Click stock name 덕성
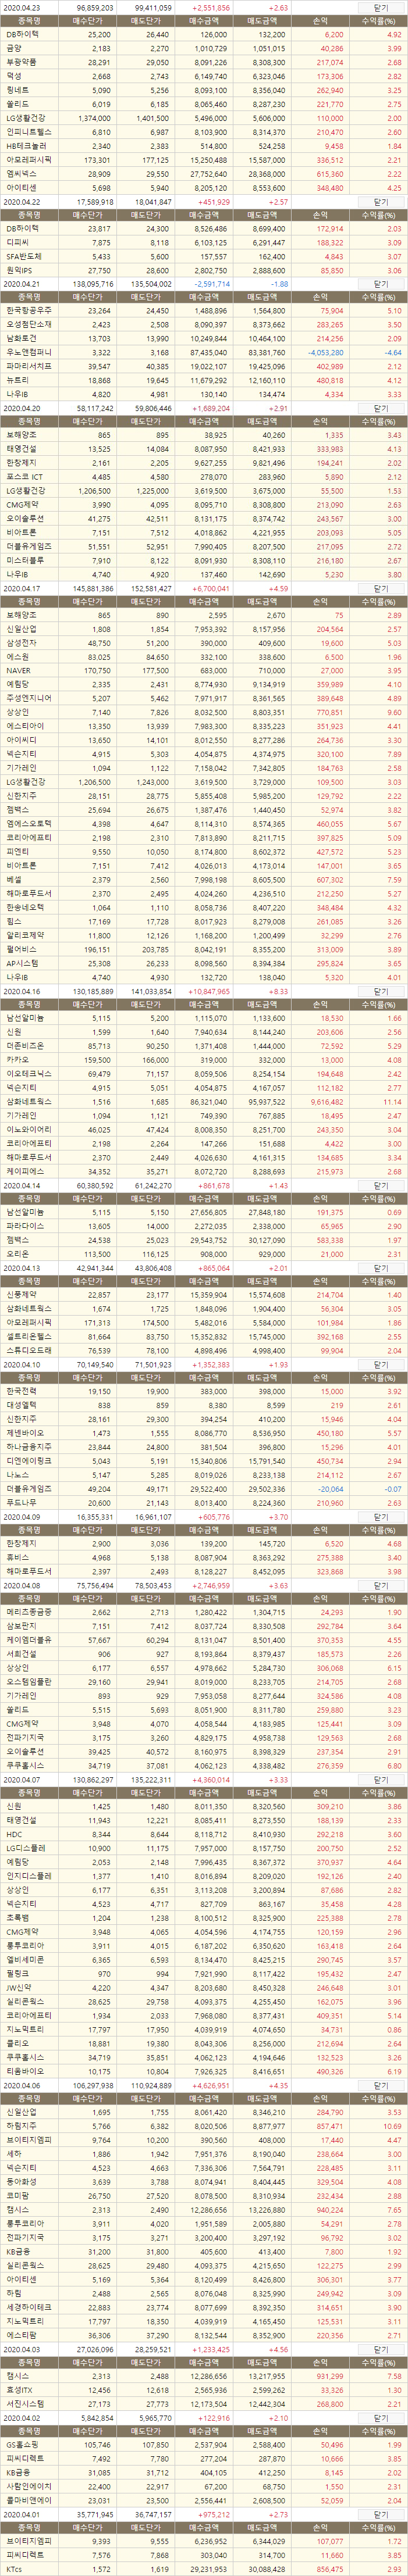 point(13,76)
